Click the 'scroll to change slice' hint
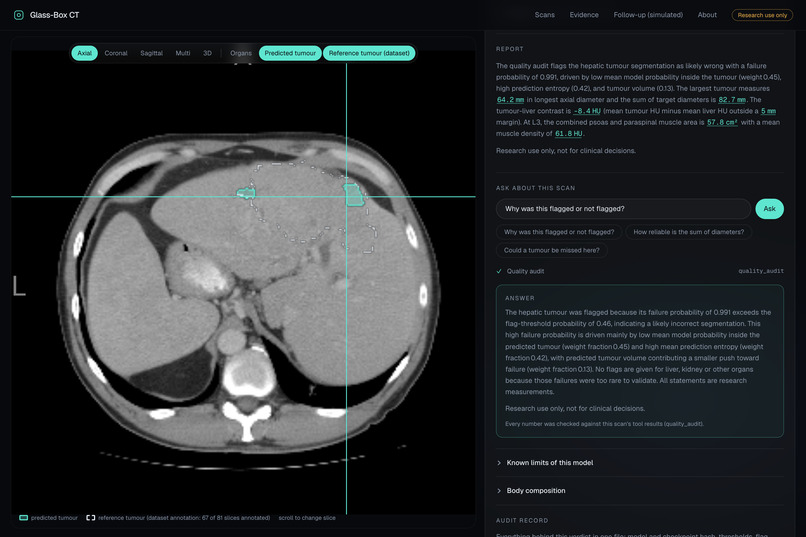This screenshot has width=806, height=537. tap(307, 517)
